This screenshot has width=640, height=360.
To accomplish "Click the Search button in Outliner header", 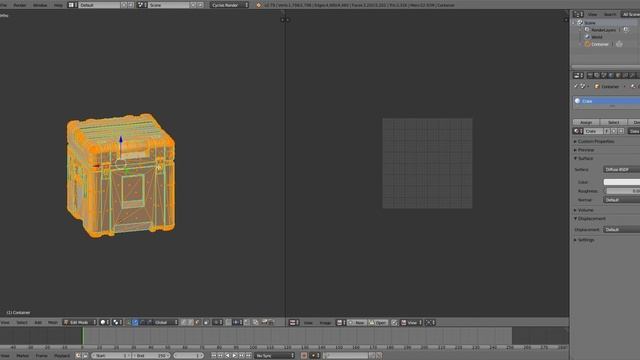I will pyautogui.click(x=610, y=14).
